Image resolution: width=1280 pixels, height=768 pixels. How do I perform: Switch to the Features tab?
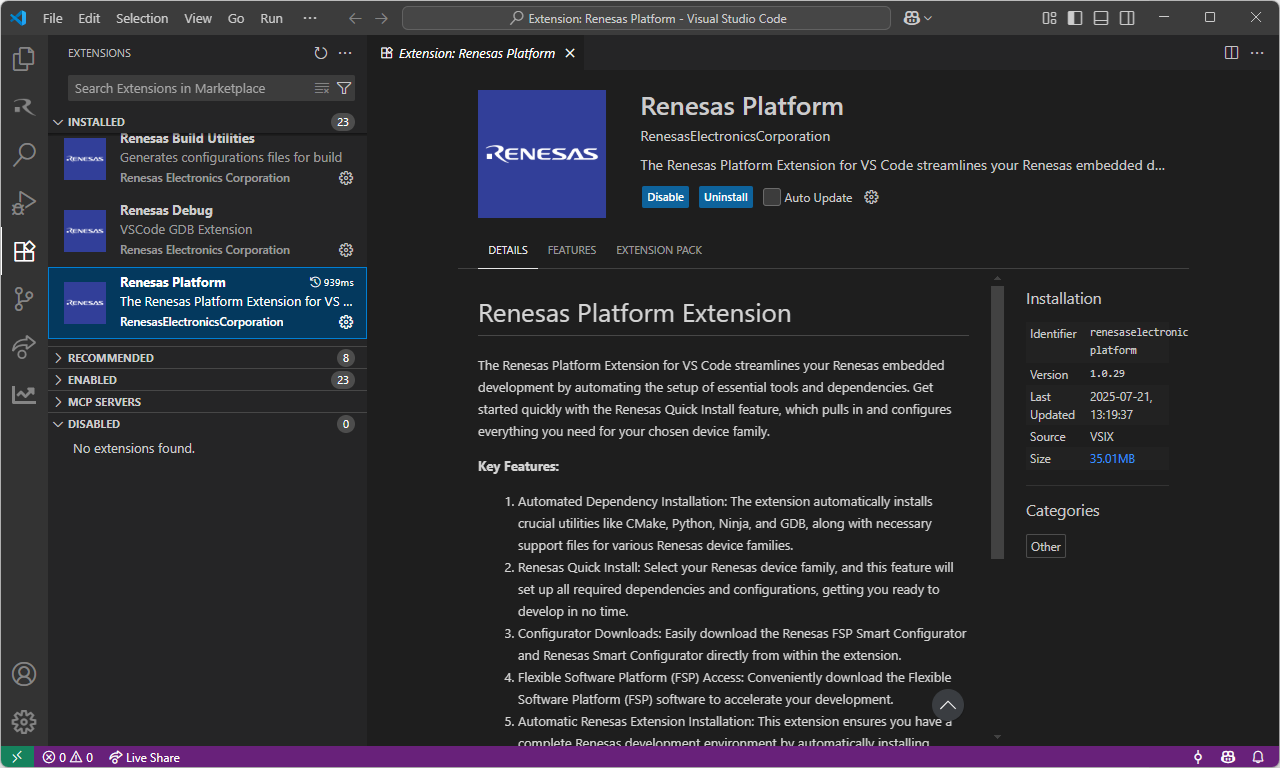572,250
